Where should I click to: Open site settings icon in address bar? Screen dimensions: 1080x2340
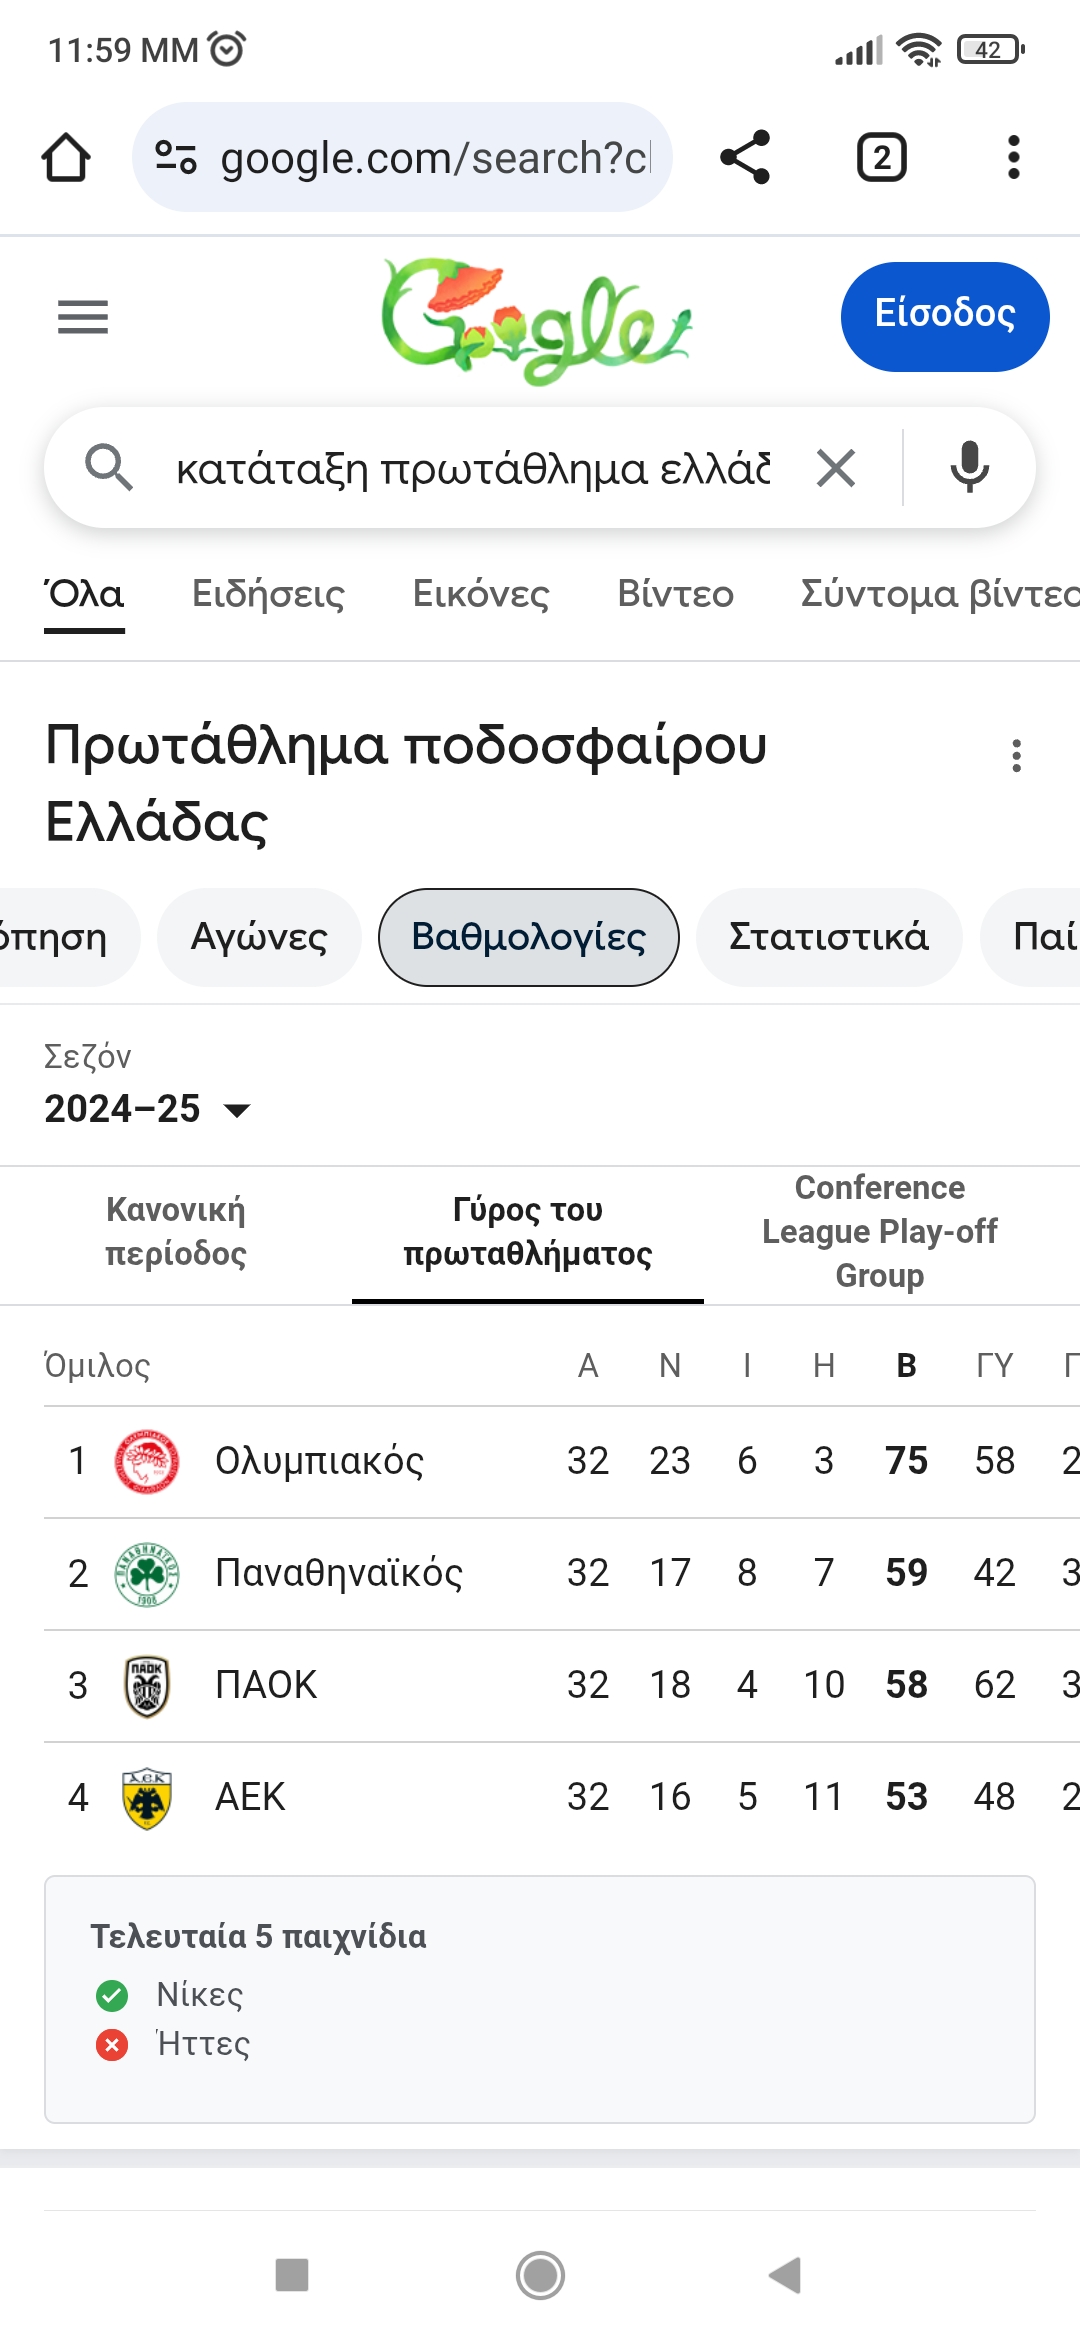pyautogui.click(x=176, y=158)
